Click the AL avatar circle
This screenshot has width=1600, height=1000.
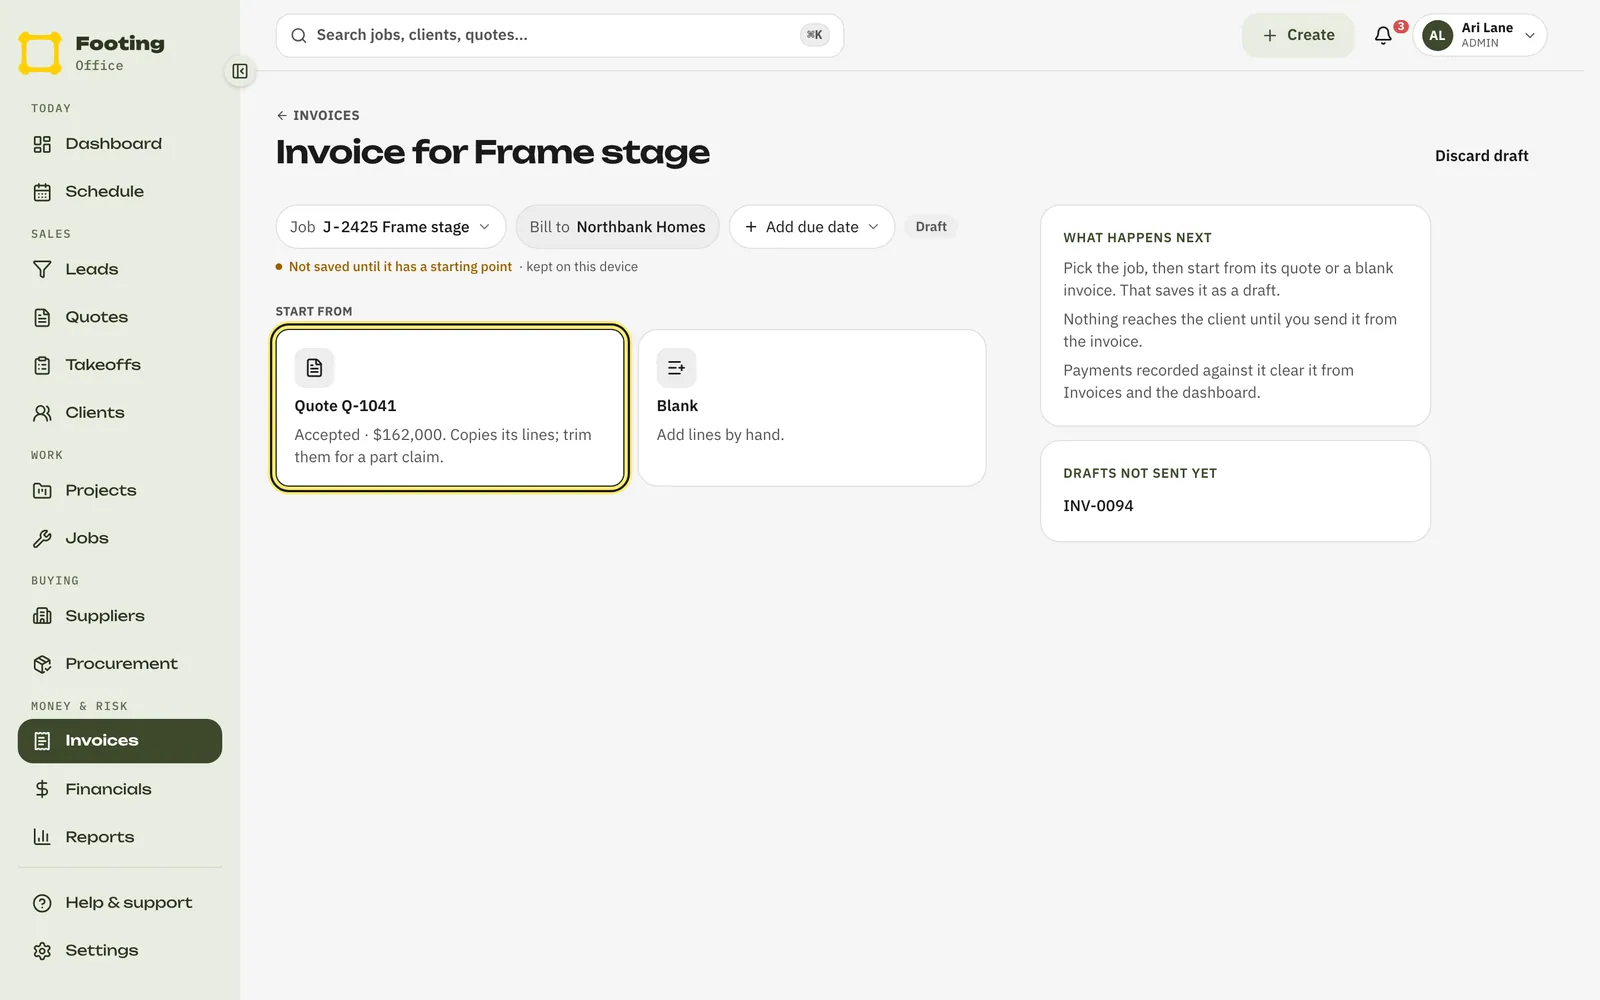1438,36
